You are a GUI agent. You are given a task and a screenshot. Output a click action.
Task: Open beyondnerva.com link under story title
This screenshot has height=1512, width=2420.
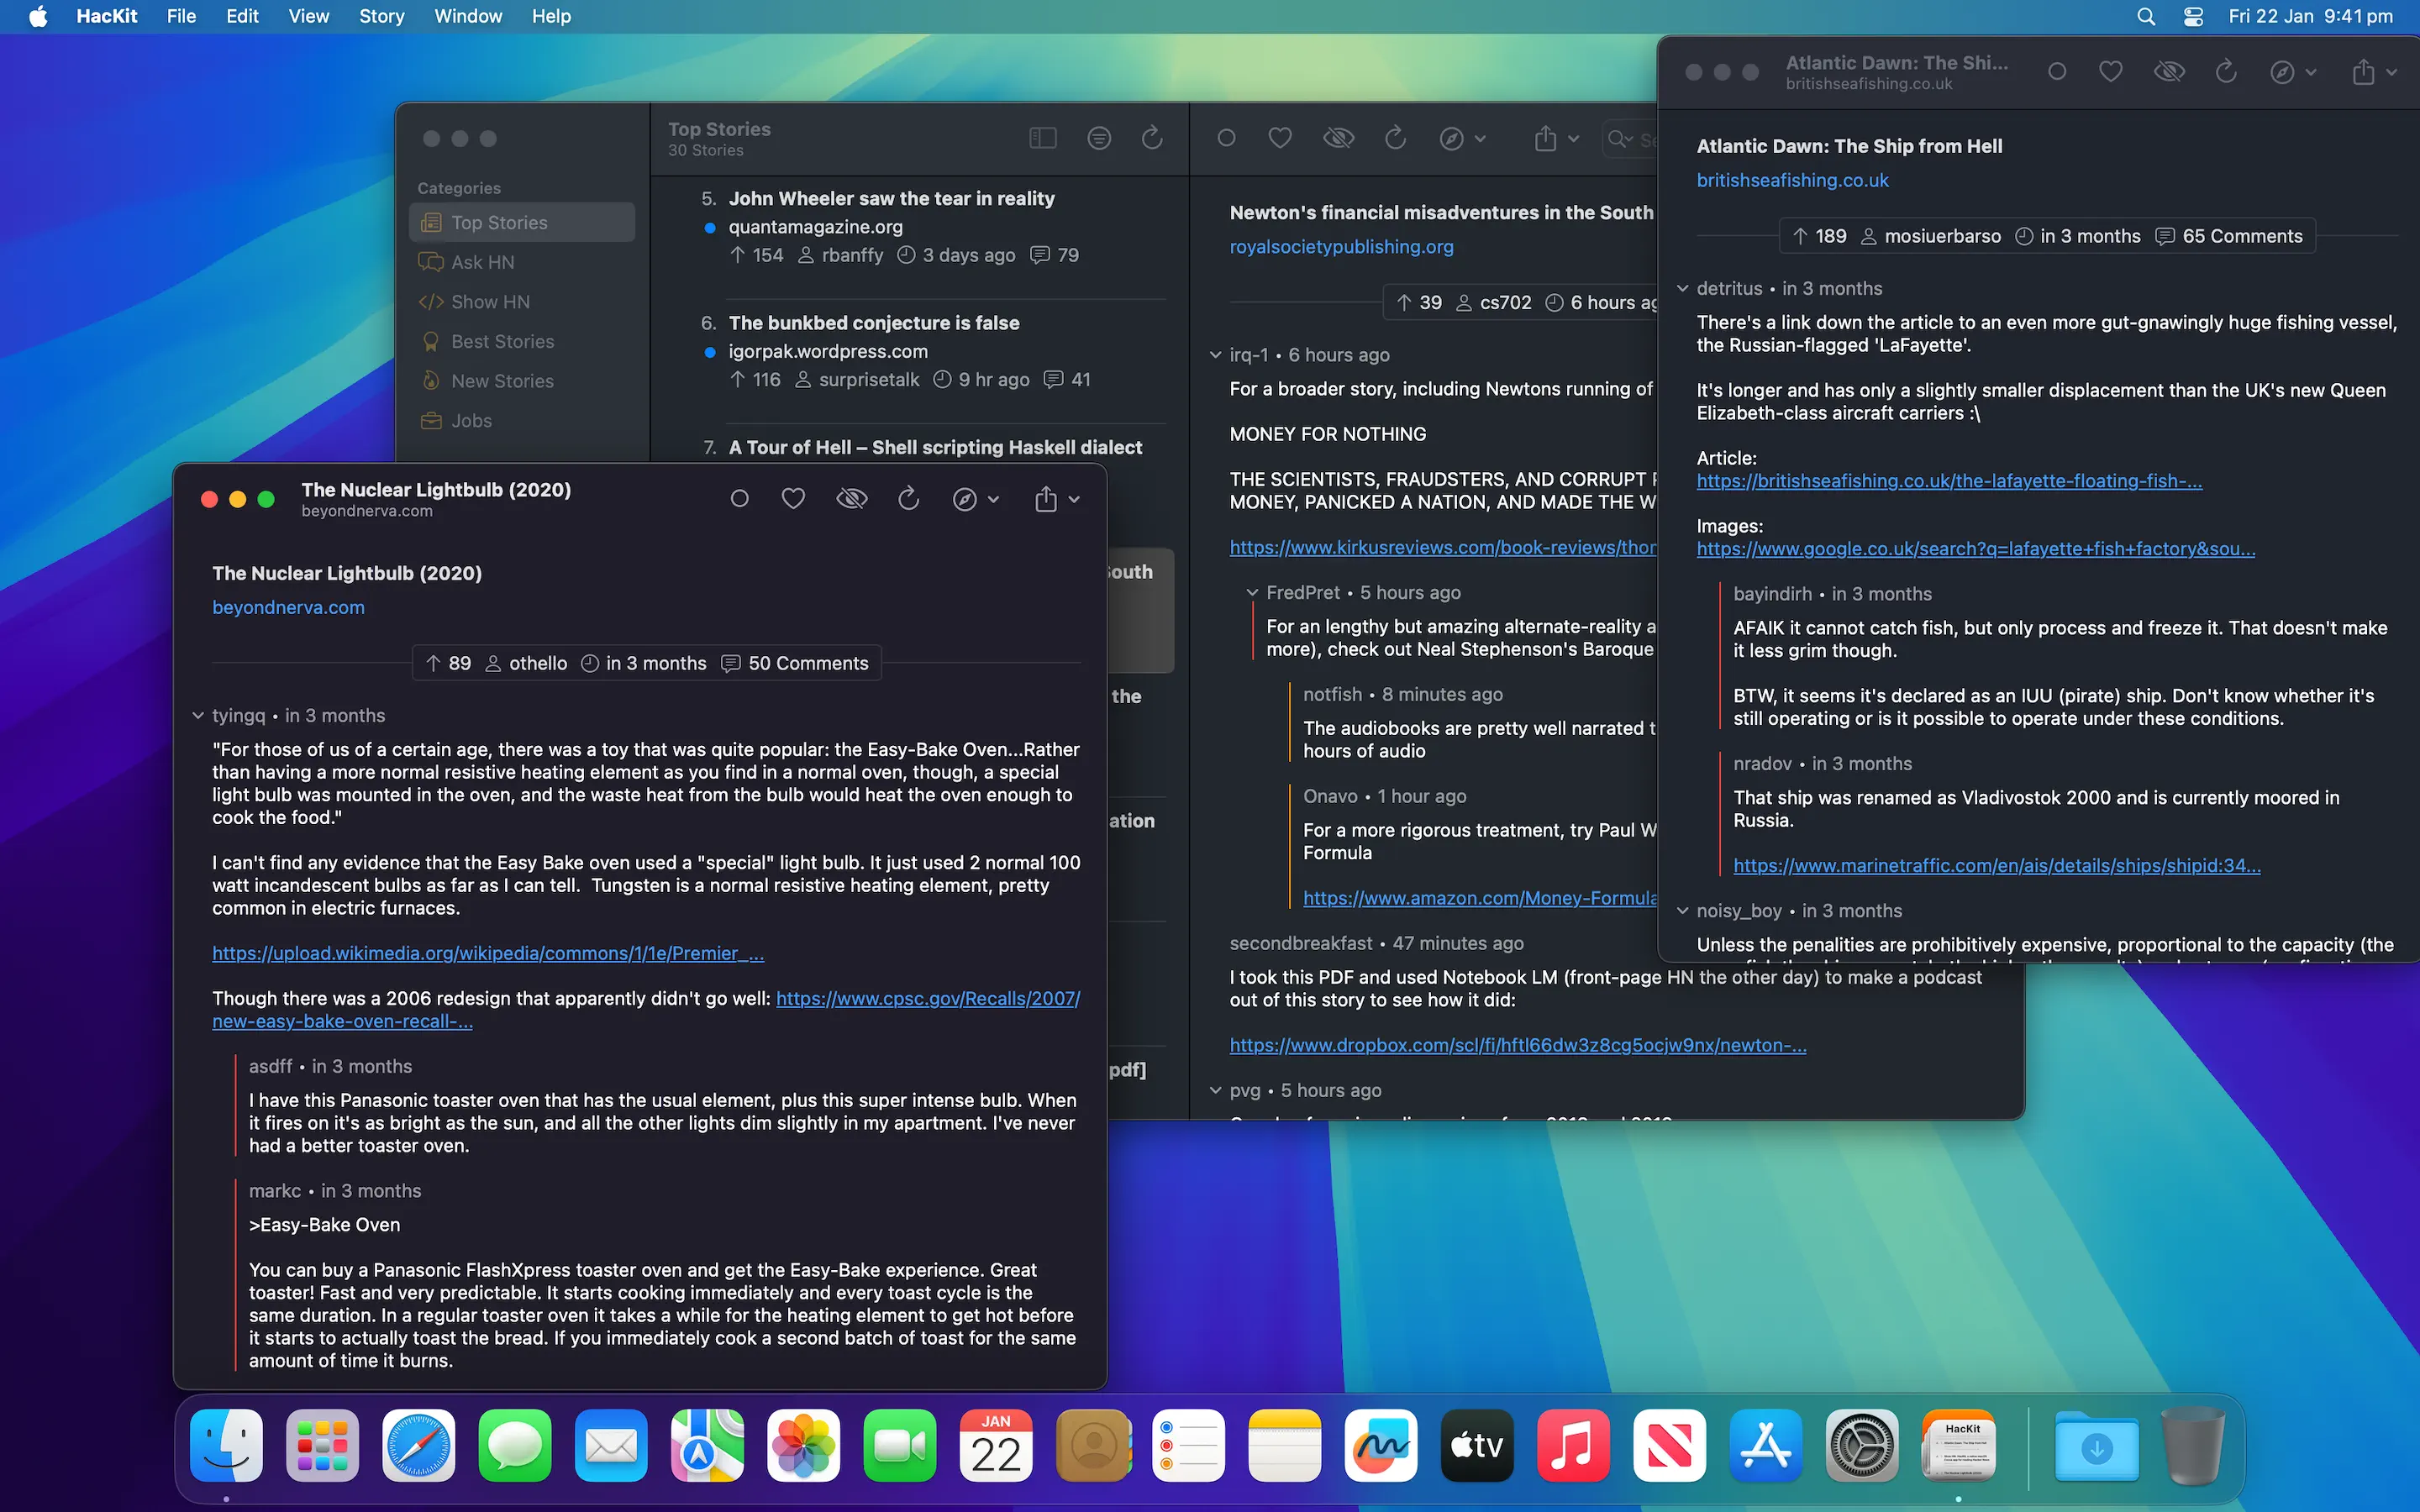point(288,607)
